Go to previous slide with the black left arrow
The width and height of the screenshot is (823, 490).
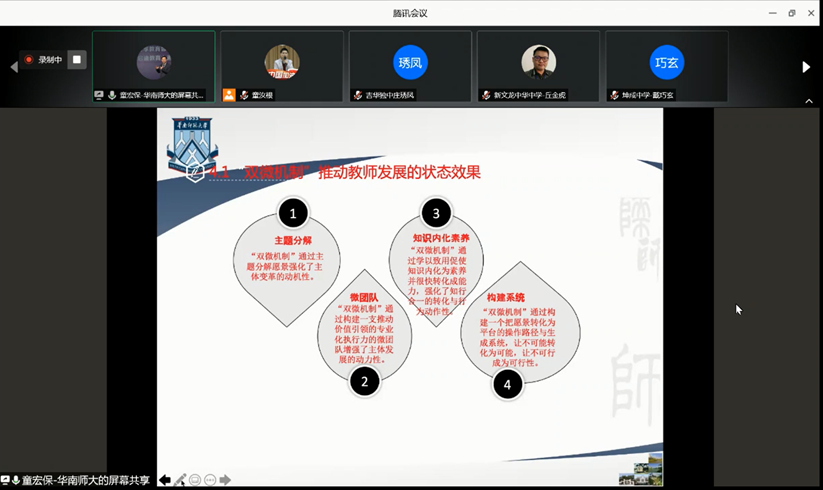point(164,480)
